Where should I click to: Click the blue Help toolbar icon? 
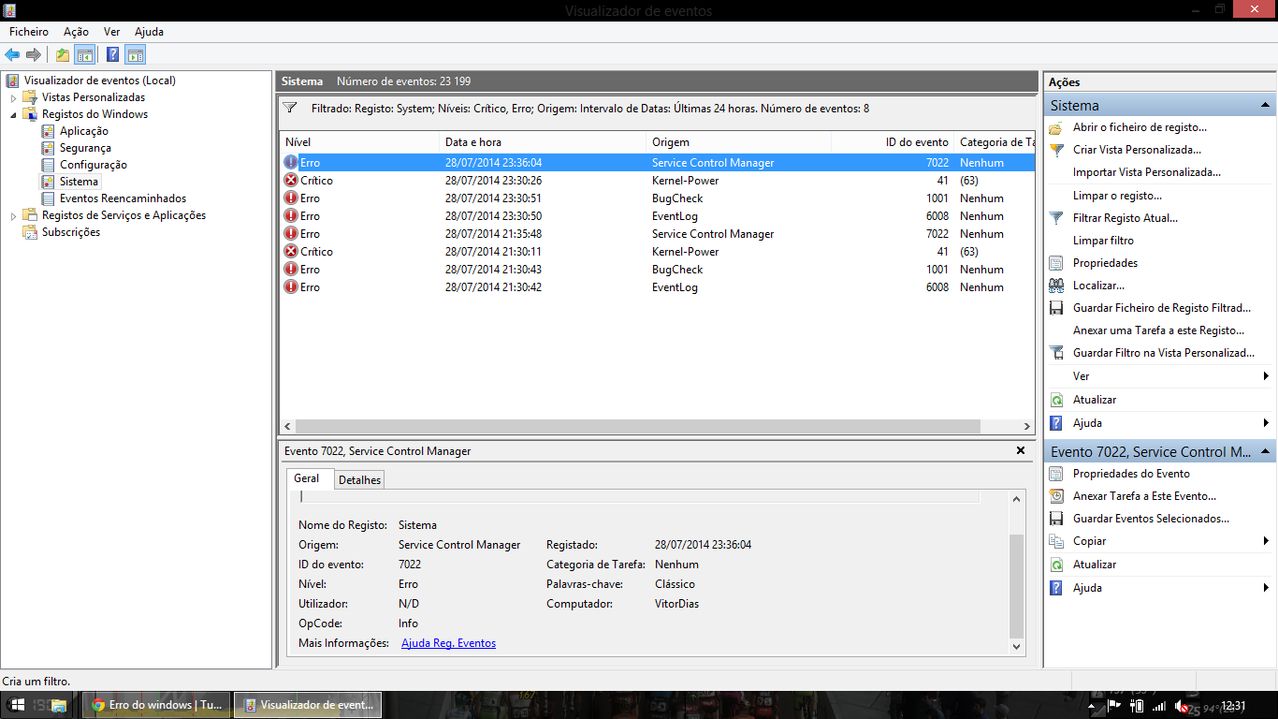click(x=113, y=55)
